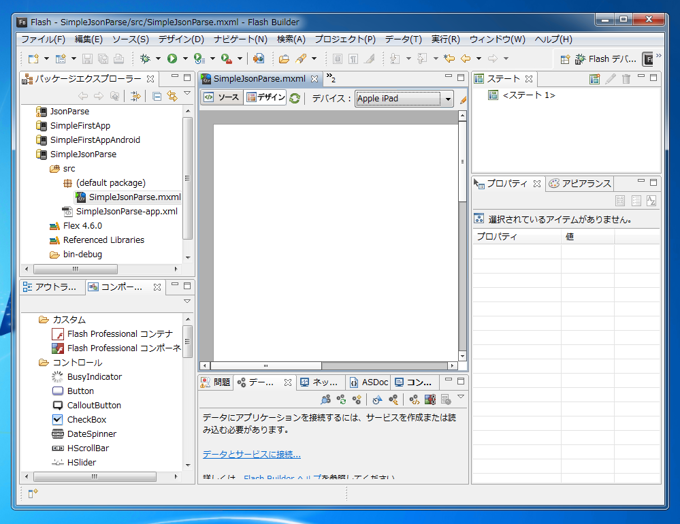Click Link with Editor in Package Explorer
680x524 pixels.
tap(172, 96)
